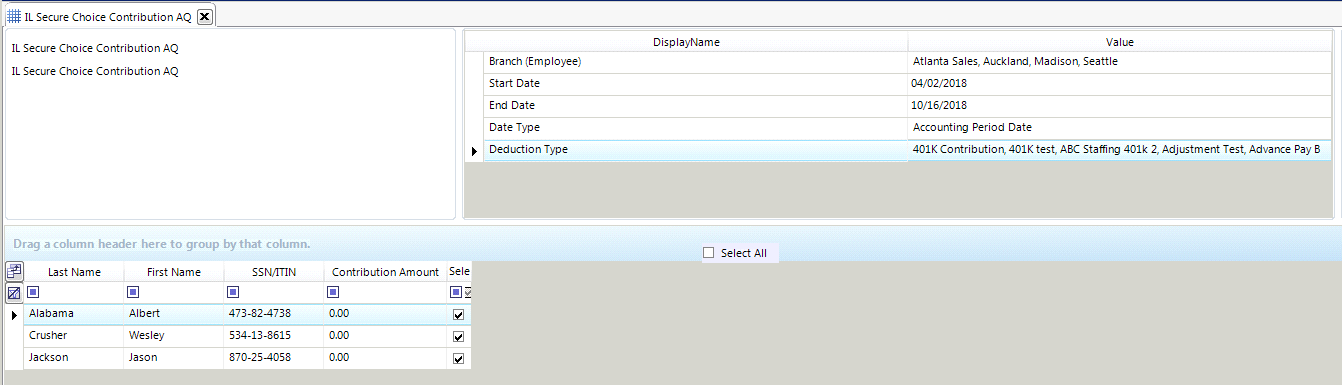1342x385 pixels.
Task: Select the Alabama last name cell
Action: pos(74,314)
